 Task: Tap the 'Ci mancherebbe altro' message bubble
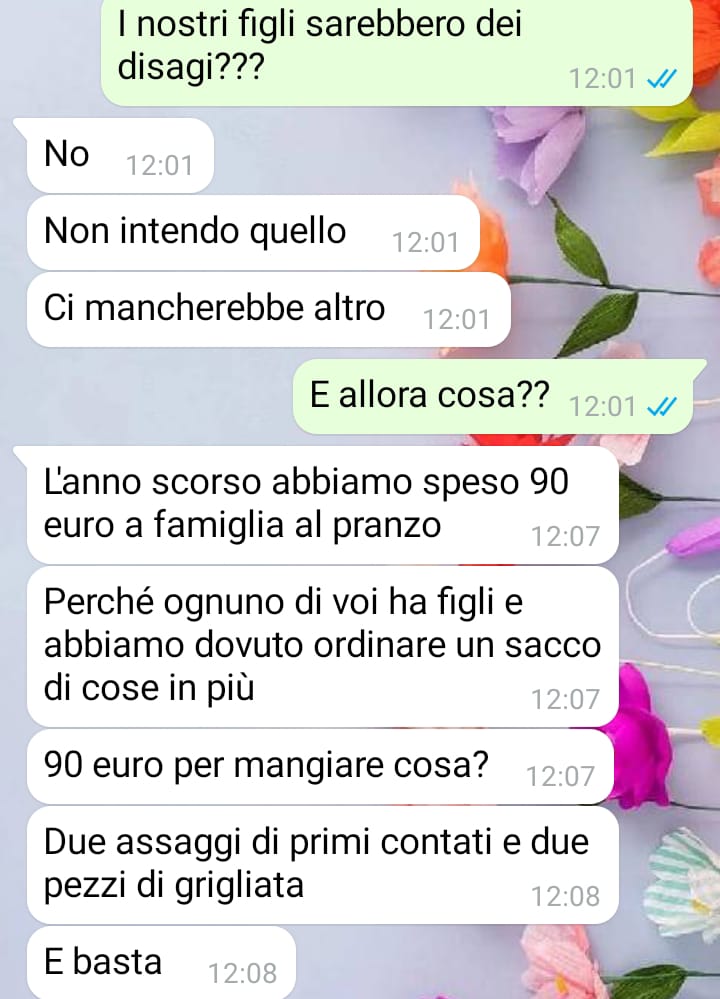(x=268, y=309)
